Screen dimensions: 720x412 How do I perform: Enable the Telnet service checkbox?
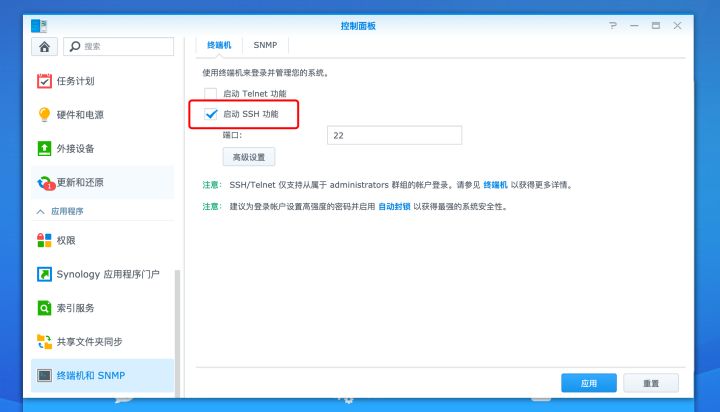pyautogui.click(x=211, y=94)
